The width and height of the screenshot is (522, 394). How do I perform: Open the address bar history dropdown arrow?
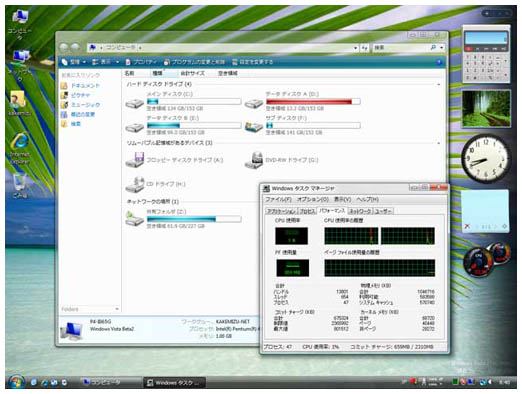click(356, 48)
